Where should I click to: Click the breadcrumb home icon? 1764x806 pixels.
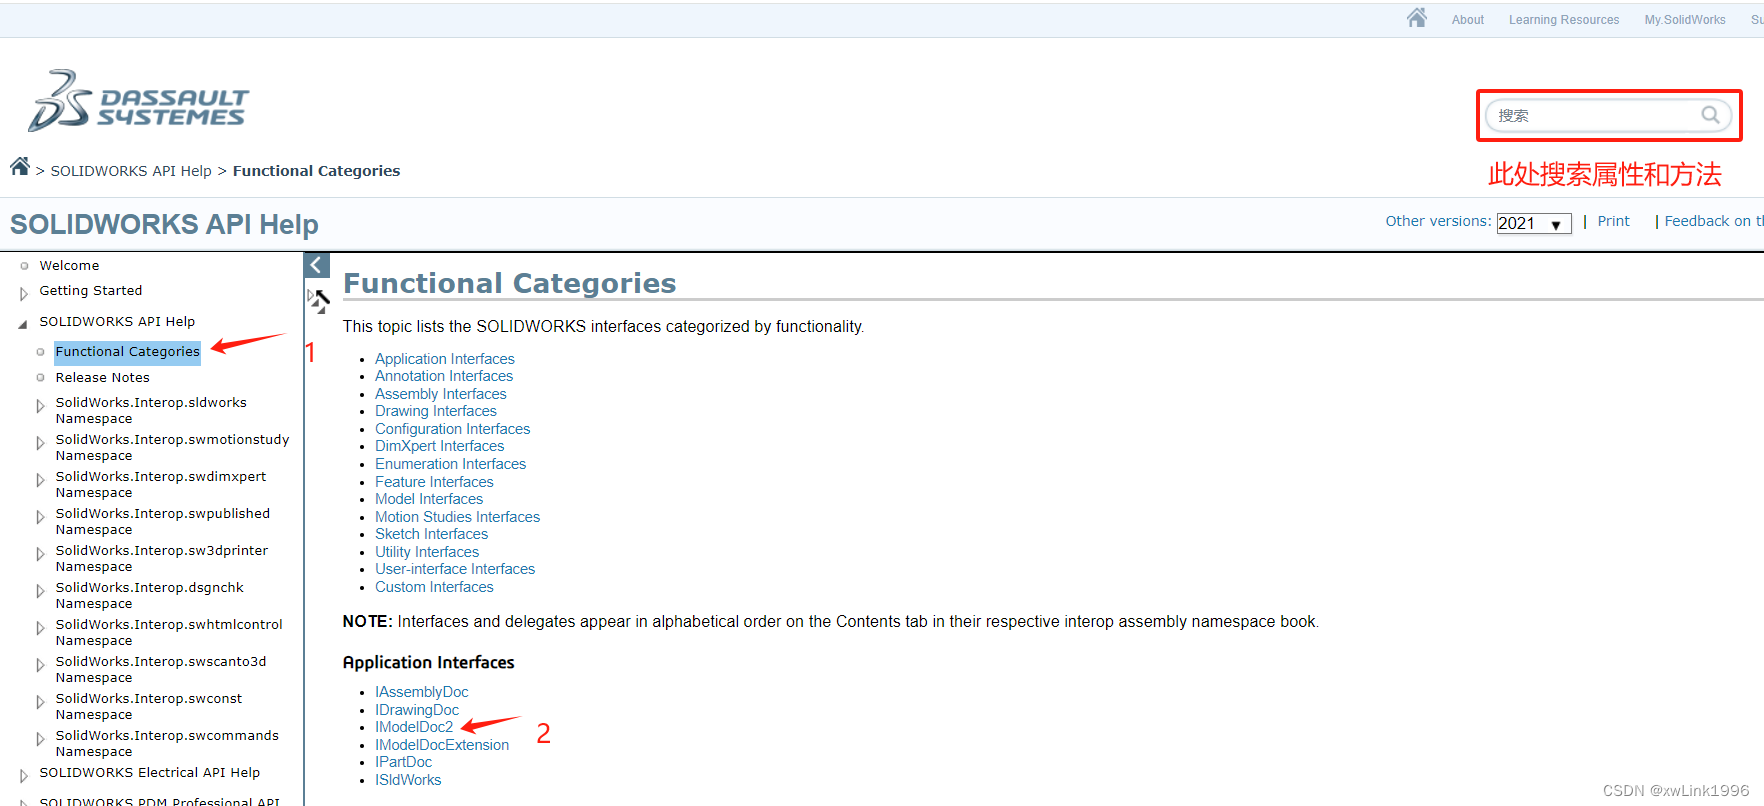[20, 166]
